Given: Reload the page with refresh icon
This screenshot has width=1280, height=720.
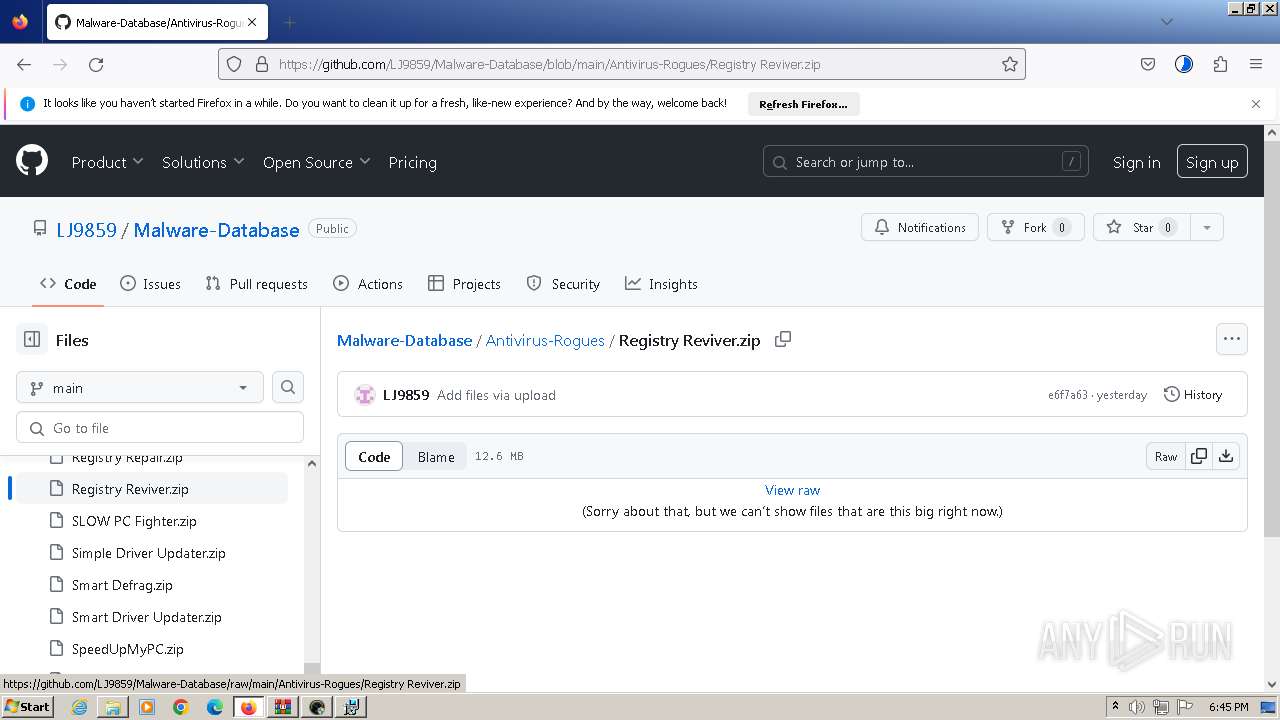Looking at the screenshot, I should click(96, 64).
